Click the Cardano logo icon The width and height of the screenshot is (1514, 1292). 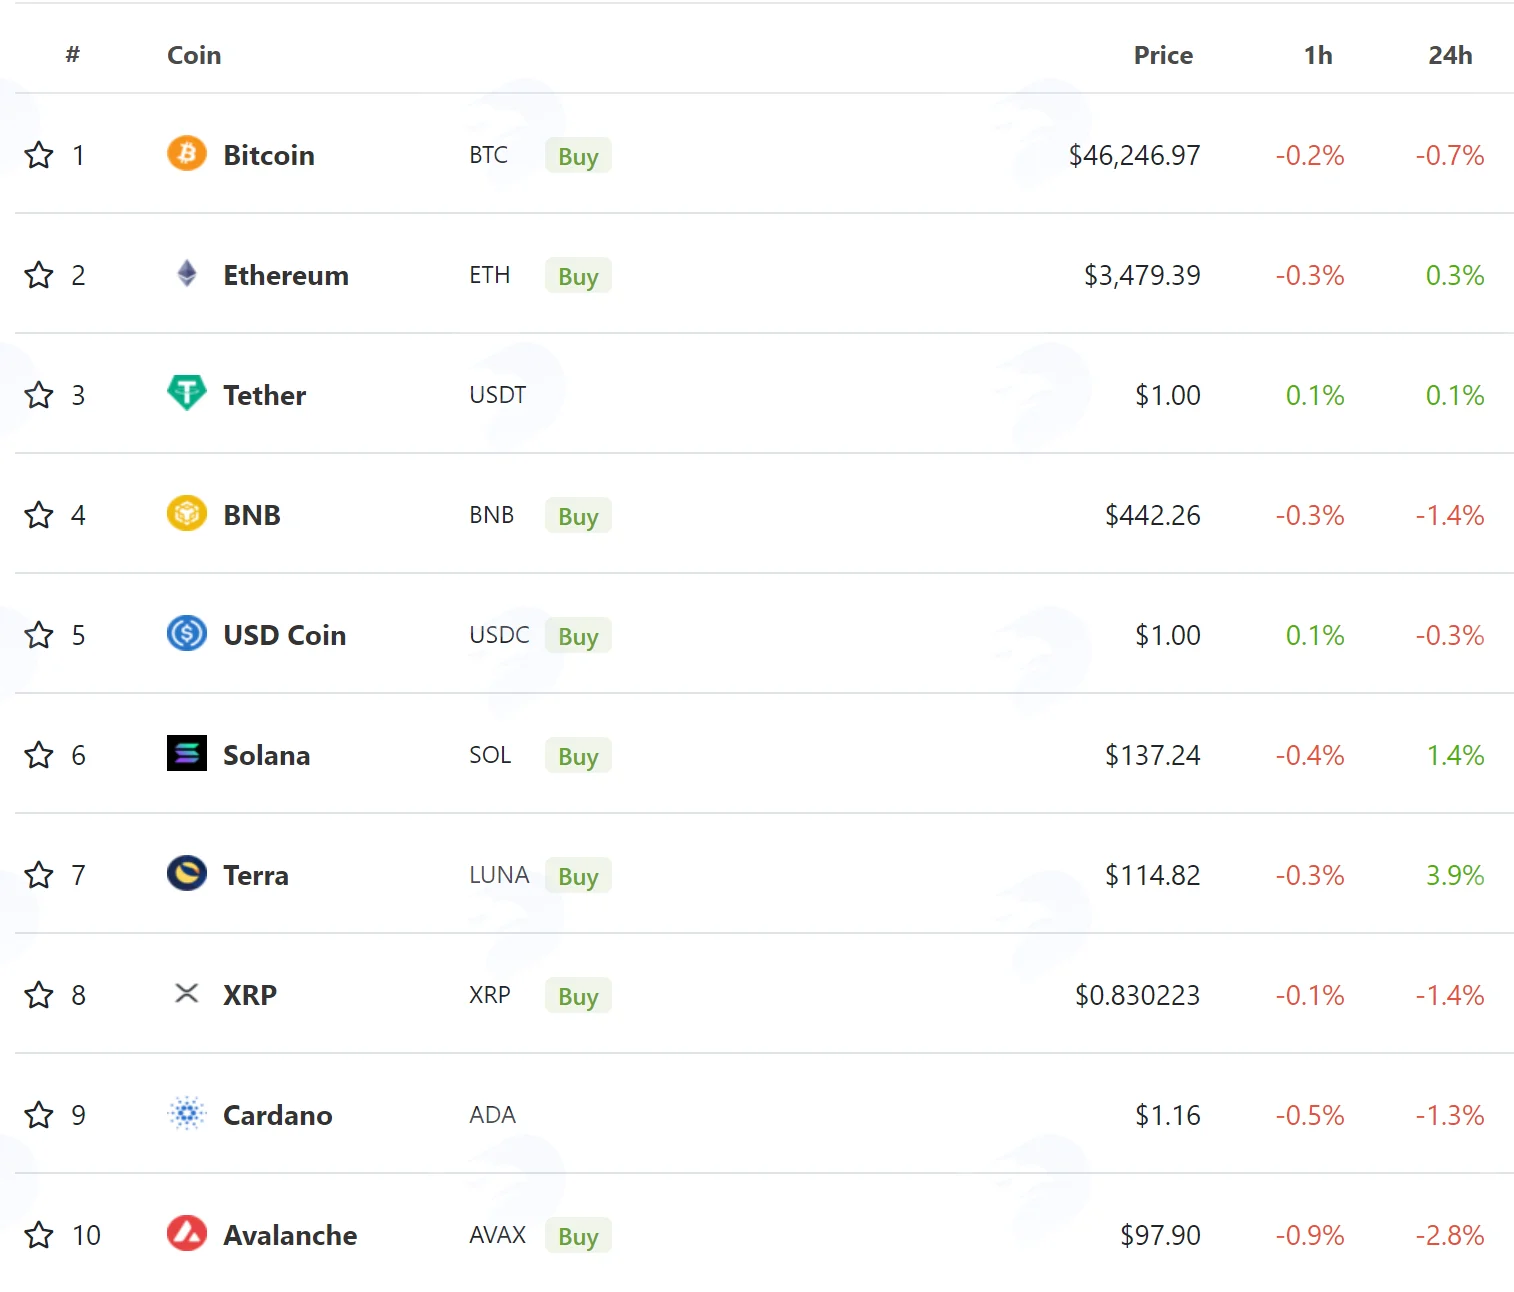(187, 1114)
